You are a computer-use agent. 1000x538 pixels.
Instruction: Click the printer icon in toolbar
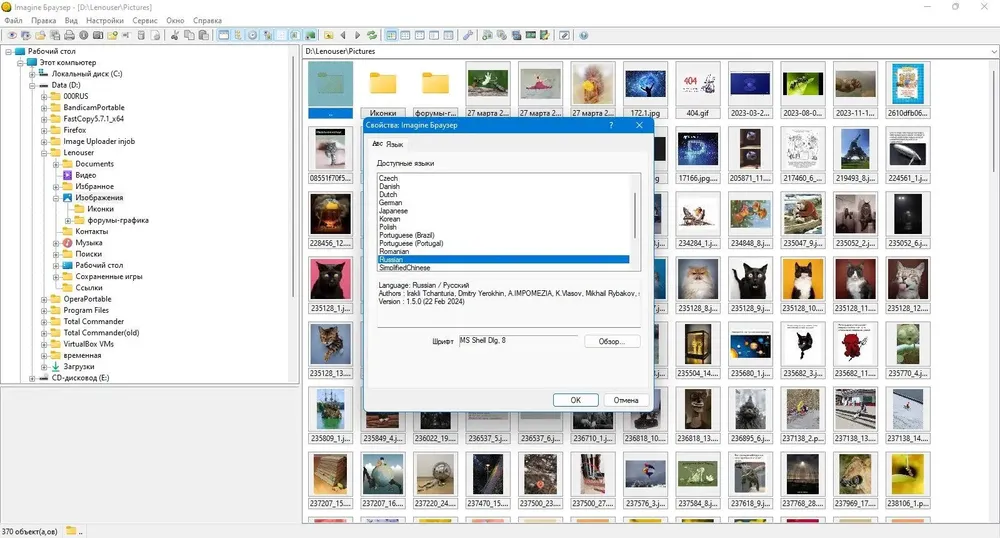point(69,35)
